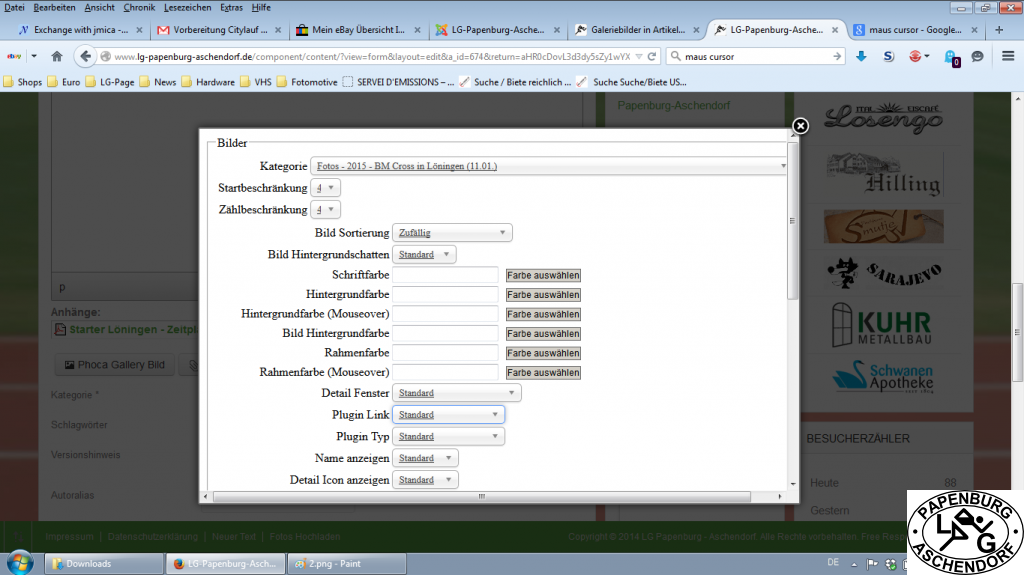Expand the Detail Fenster dropdown
The height and width of the screenshot is (575, 1024).
pos(456,394)
